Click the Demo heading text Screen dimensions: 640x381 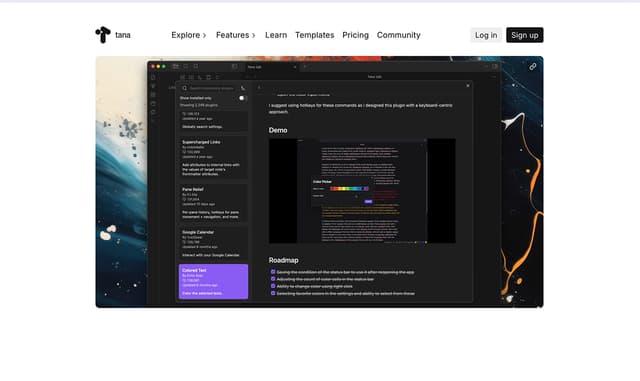pos(278,130)
